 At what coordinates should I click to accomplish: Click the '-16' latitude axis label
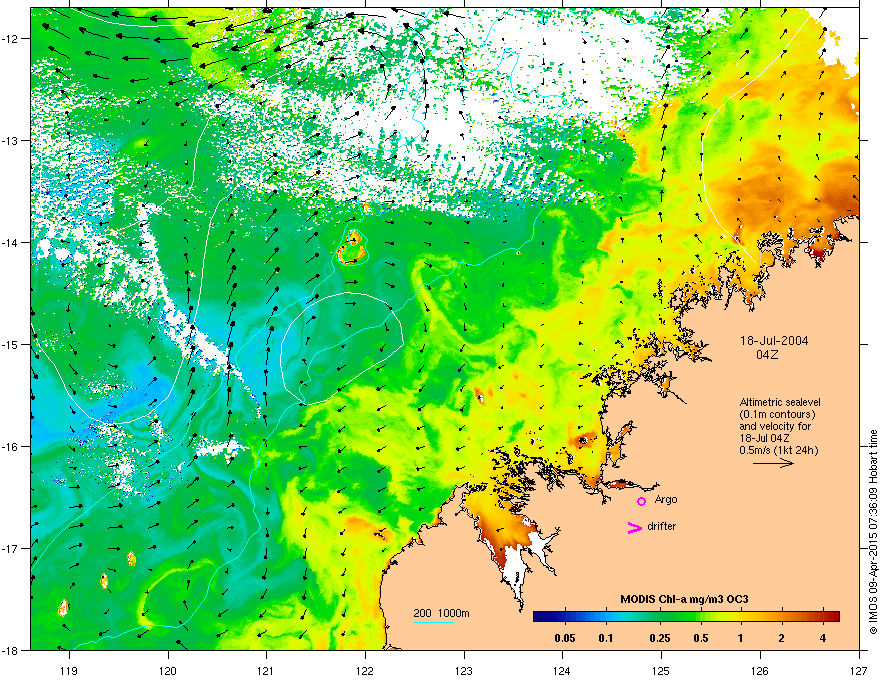[x=11, y=447]
